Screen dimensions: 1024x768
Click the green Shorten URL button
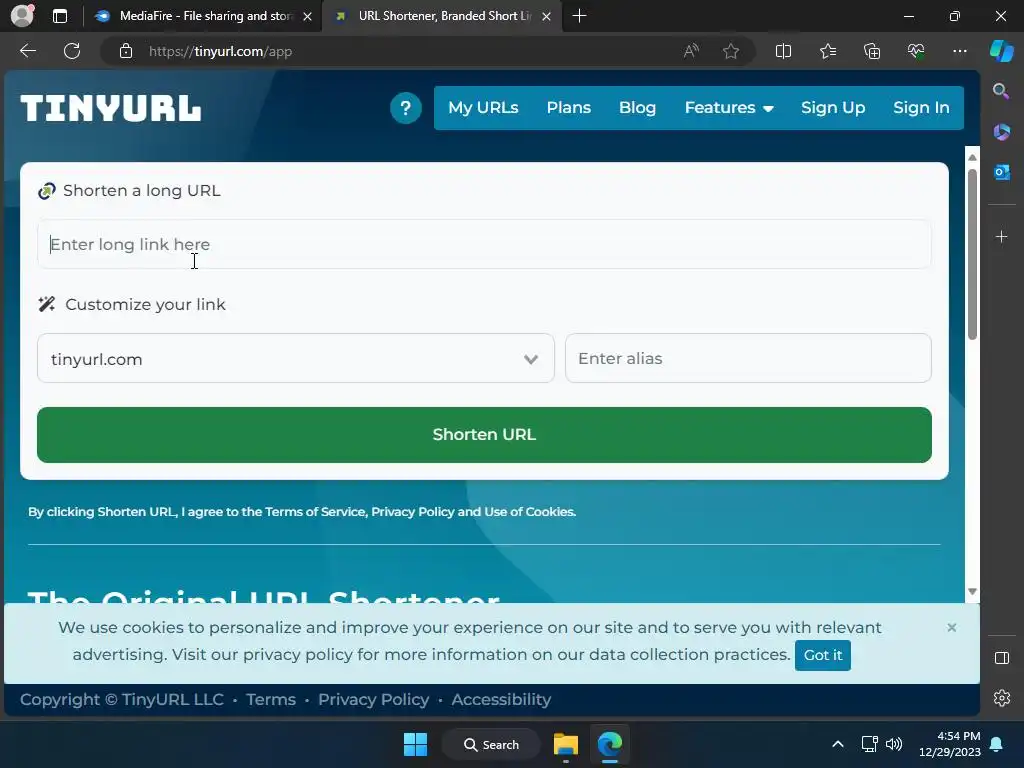point(484,435)
